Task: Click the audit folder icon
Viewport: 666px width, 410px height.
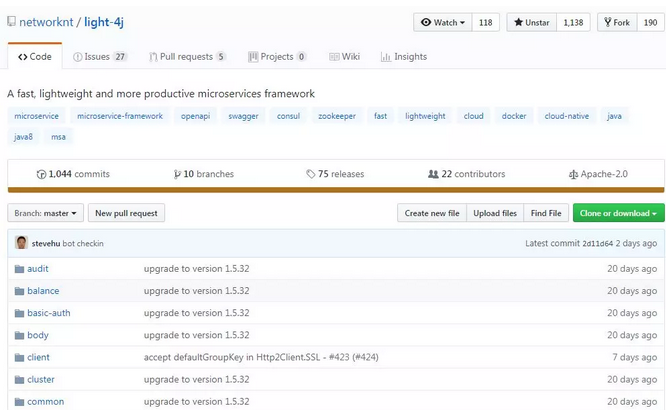Action: coord(20,269)
